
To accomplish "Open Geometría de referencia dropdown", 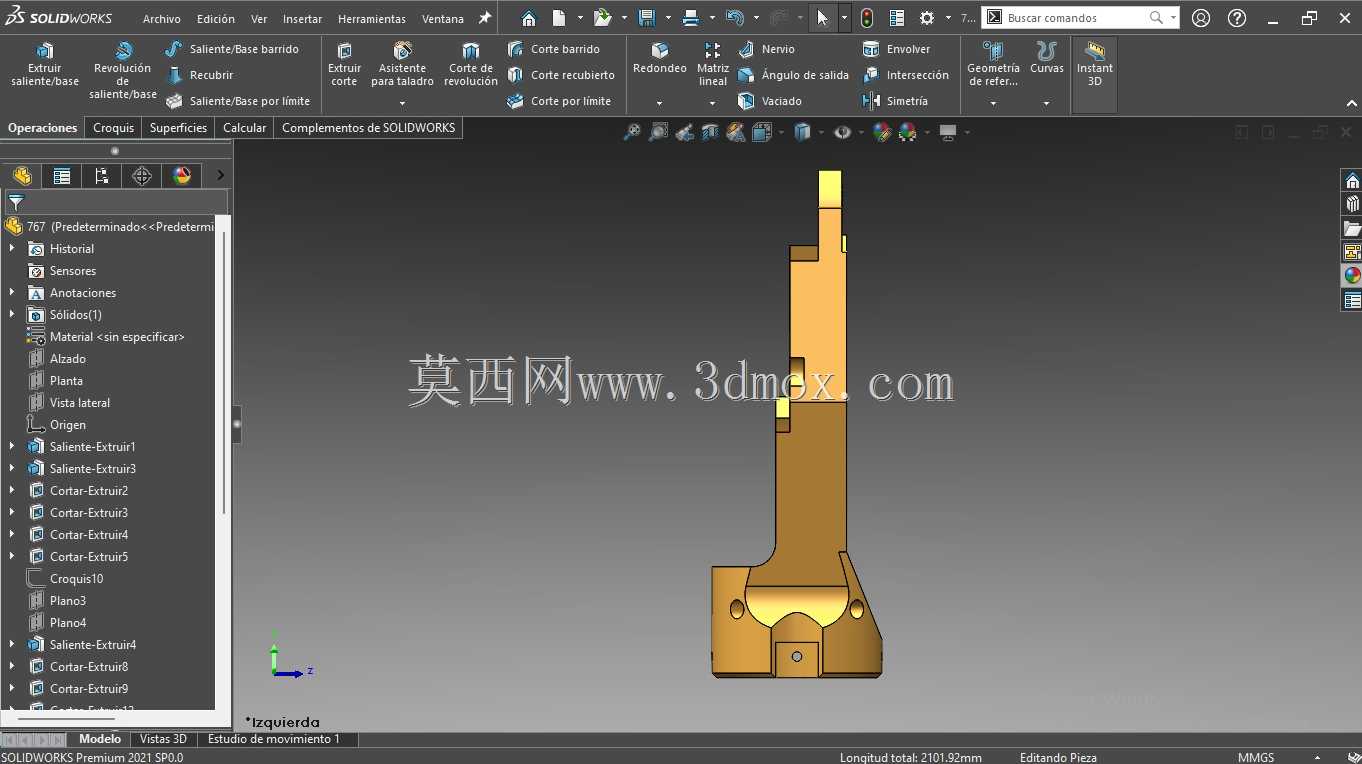I will pos(993,103).
